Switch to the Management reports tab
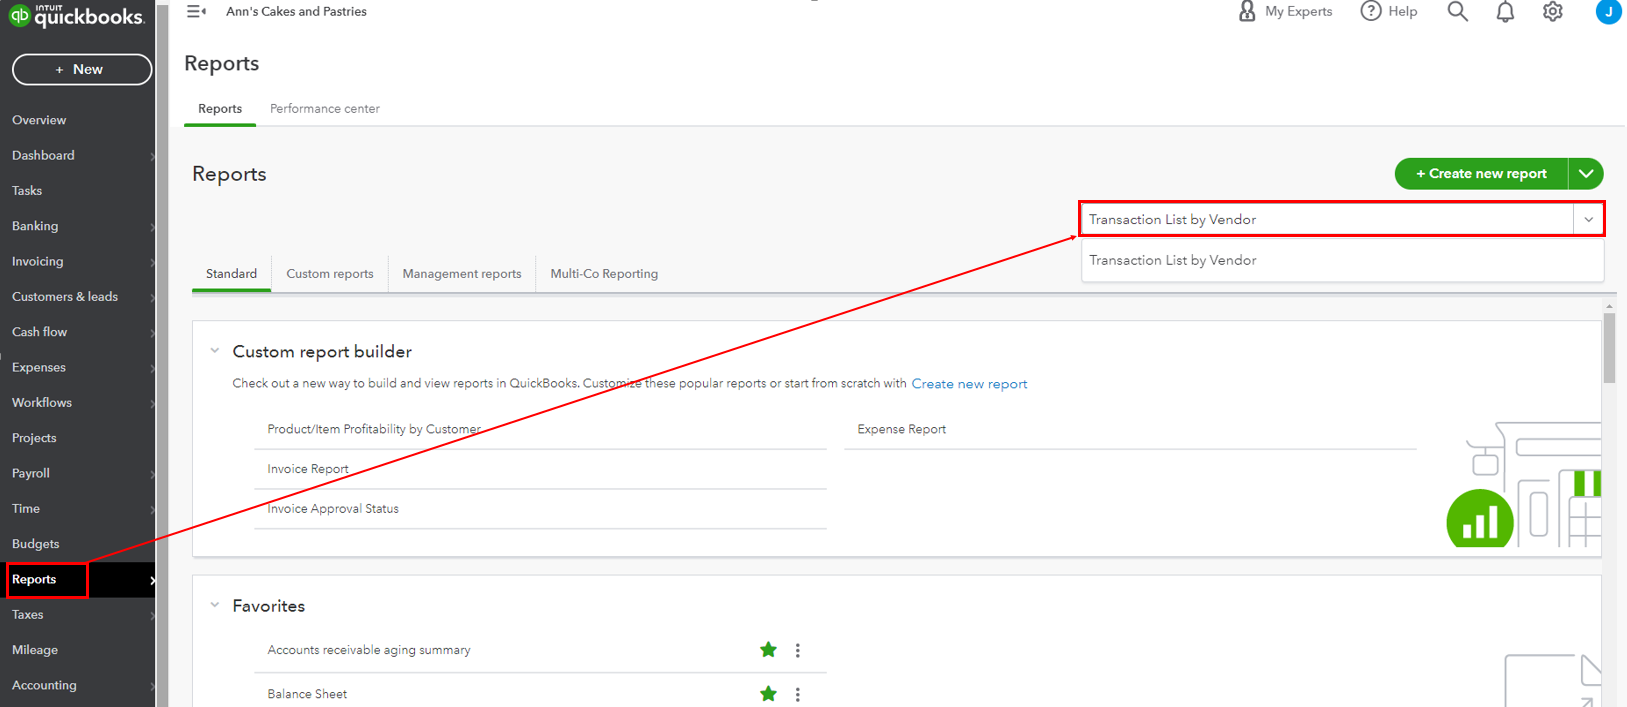 pyautogui.click(x=462, y=273)
